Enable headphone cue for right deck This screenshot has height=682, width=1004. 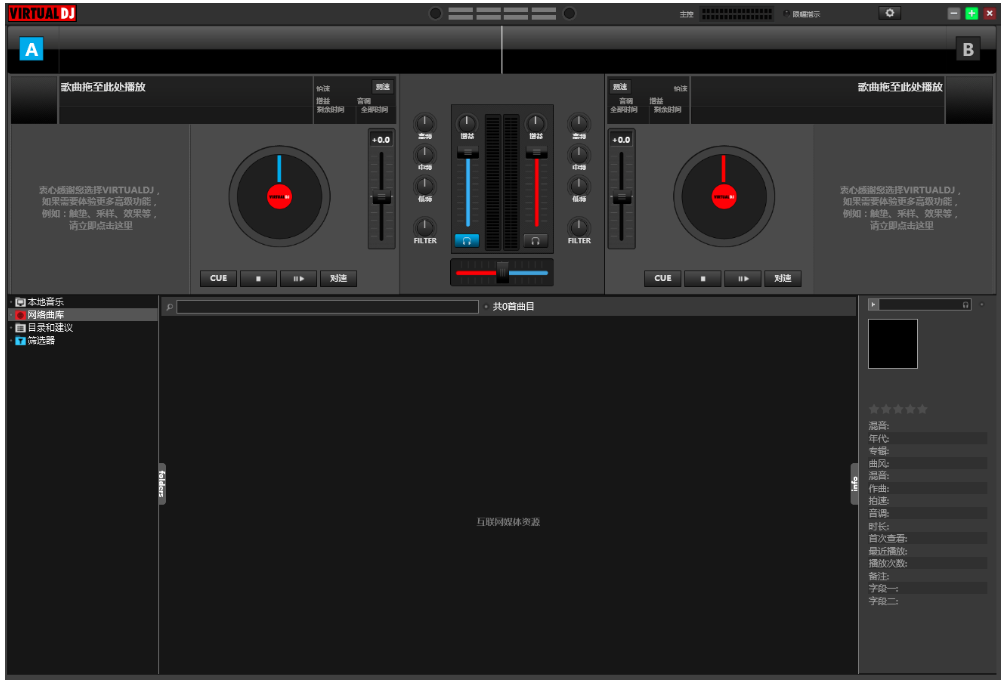pos(536,241)
